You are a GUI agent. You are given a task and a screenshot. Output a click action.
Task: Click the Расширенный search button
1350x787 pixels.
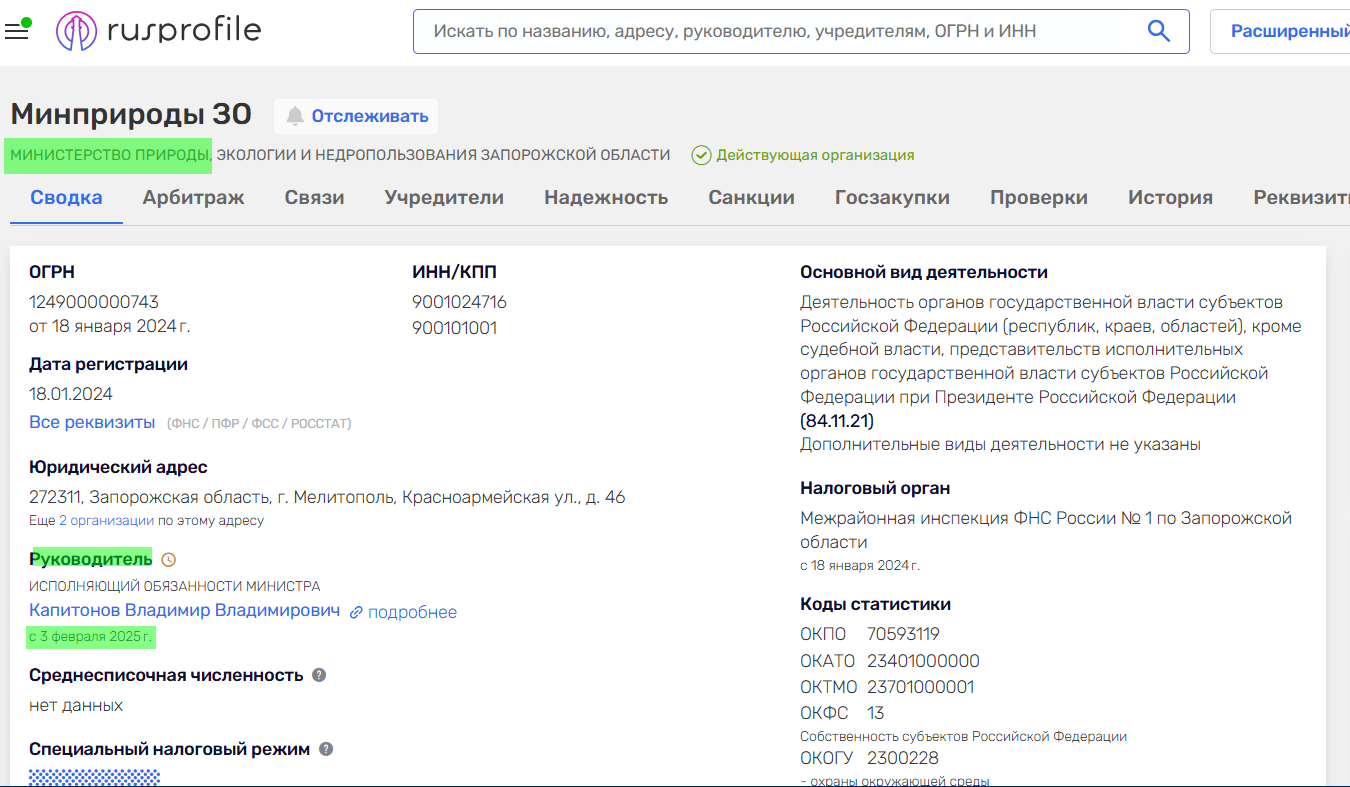tap(1289, 31)
